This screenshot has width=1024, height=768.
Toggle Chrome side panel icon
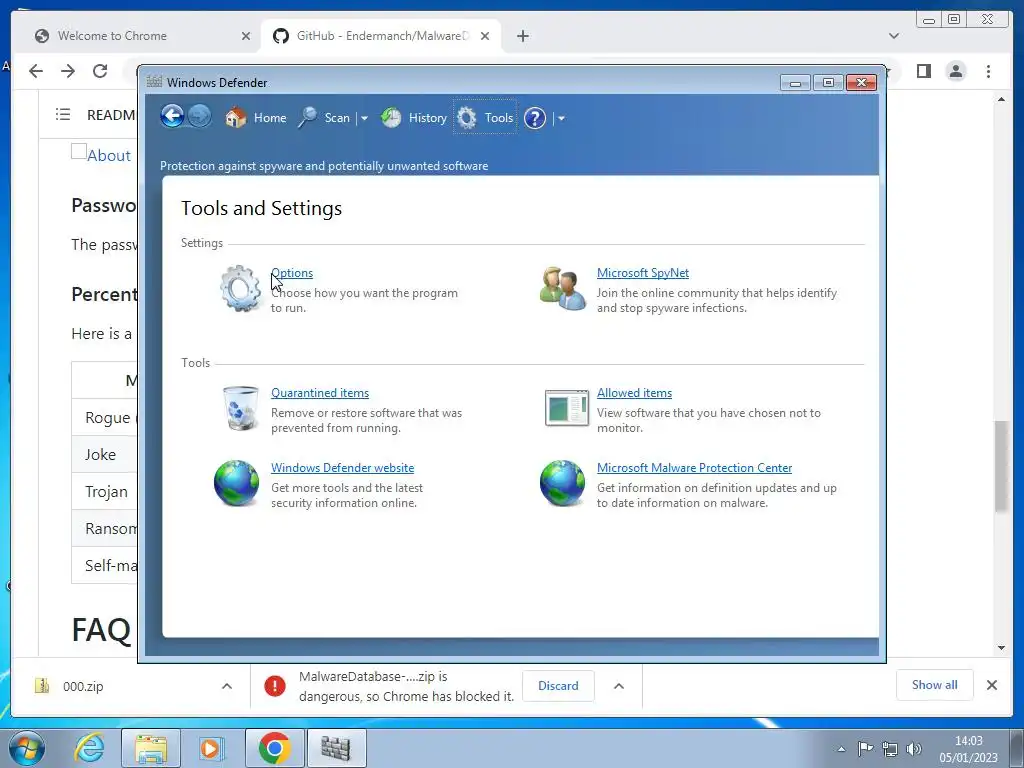click(923, 71)
